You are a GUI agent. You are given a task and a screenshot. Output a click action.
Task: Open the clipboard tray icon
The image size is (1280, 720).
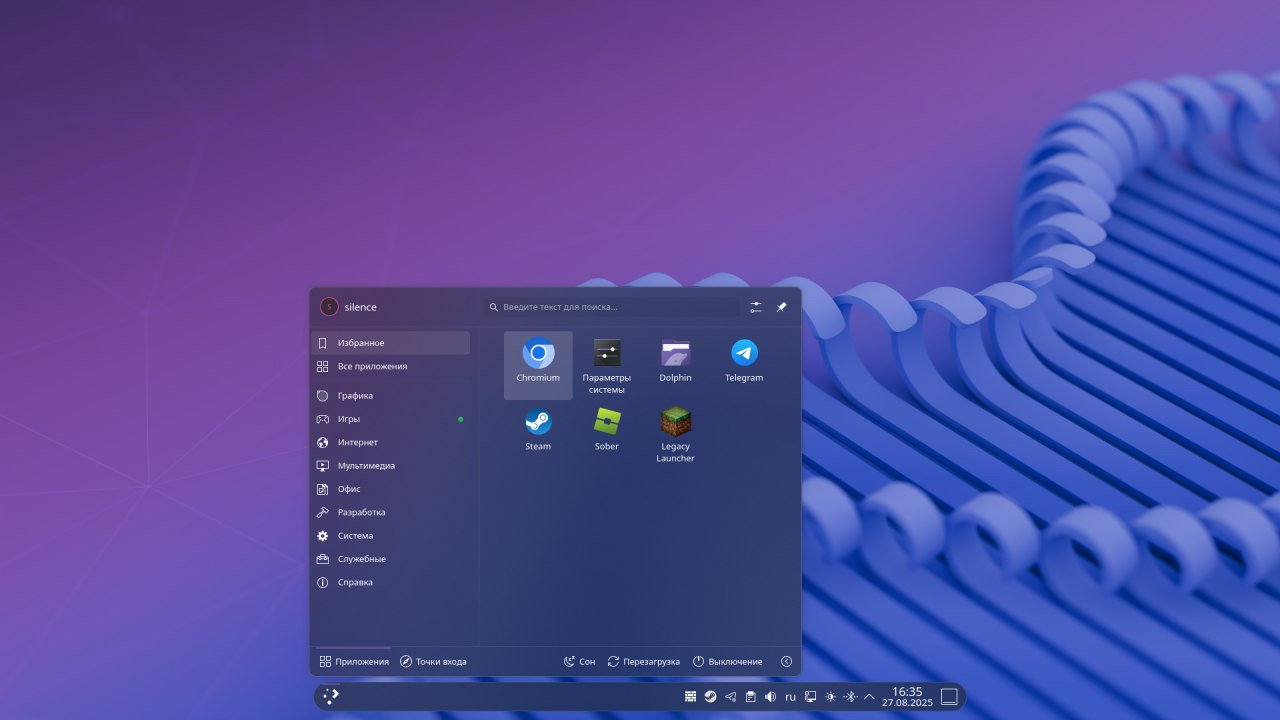750,697
